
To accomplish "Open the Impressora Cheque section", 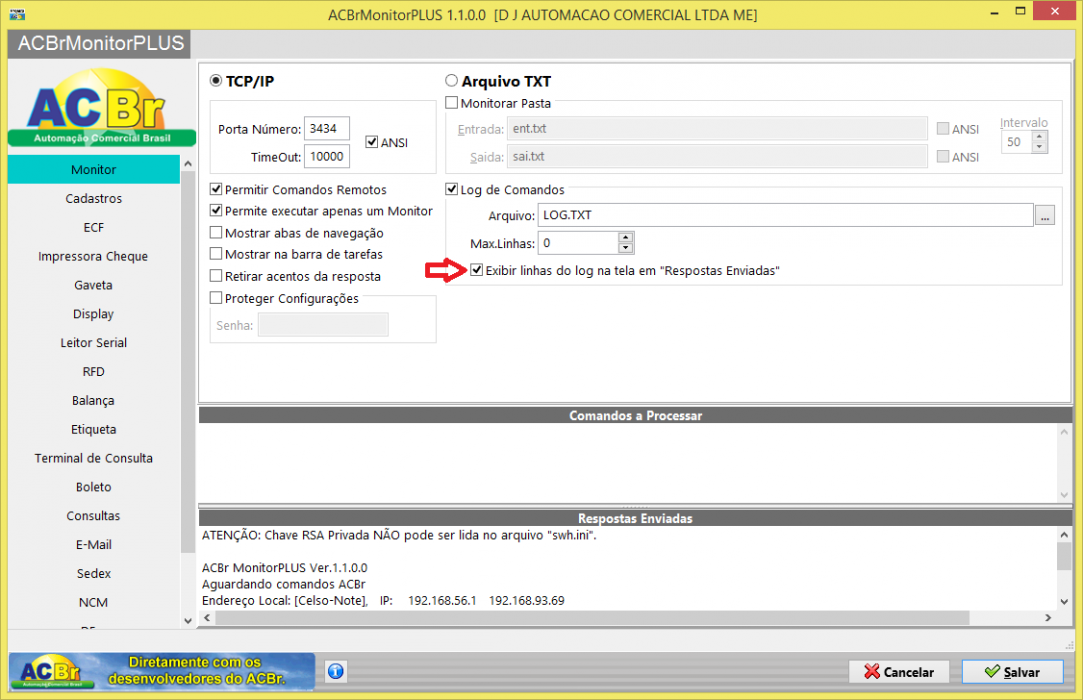I will [x=94, y=256].
